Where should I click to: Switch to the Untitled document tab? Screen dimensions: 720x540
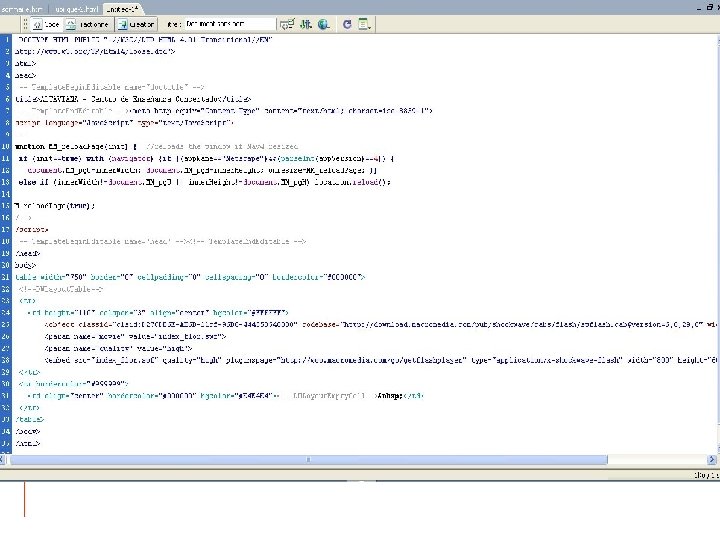[x=122, y=9]
